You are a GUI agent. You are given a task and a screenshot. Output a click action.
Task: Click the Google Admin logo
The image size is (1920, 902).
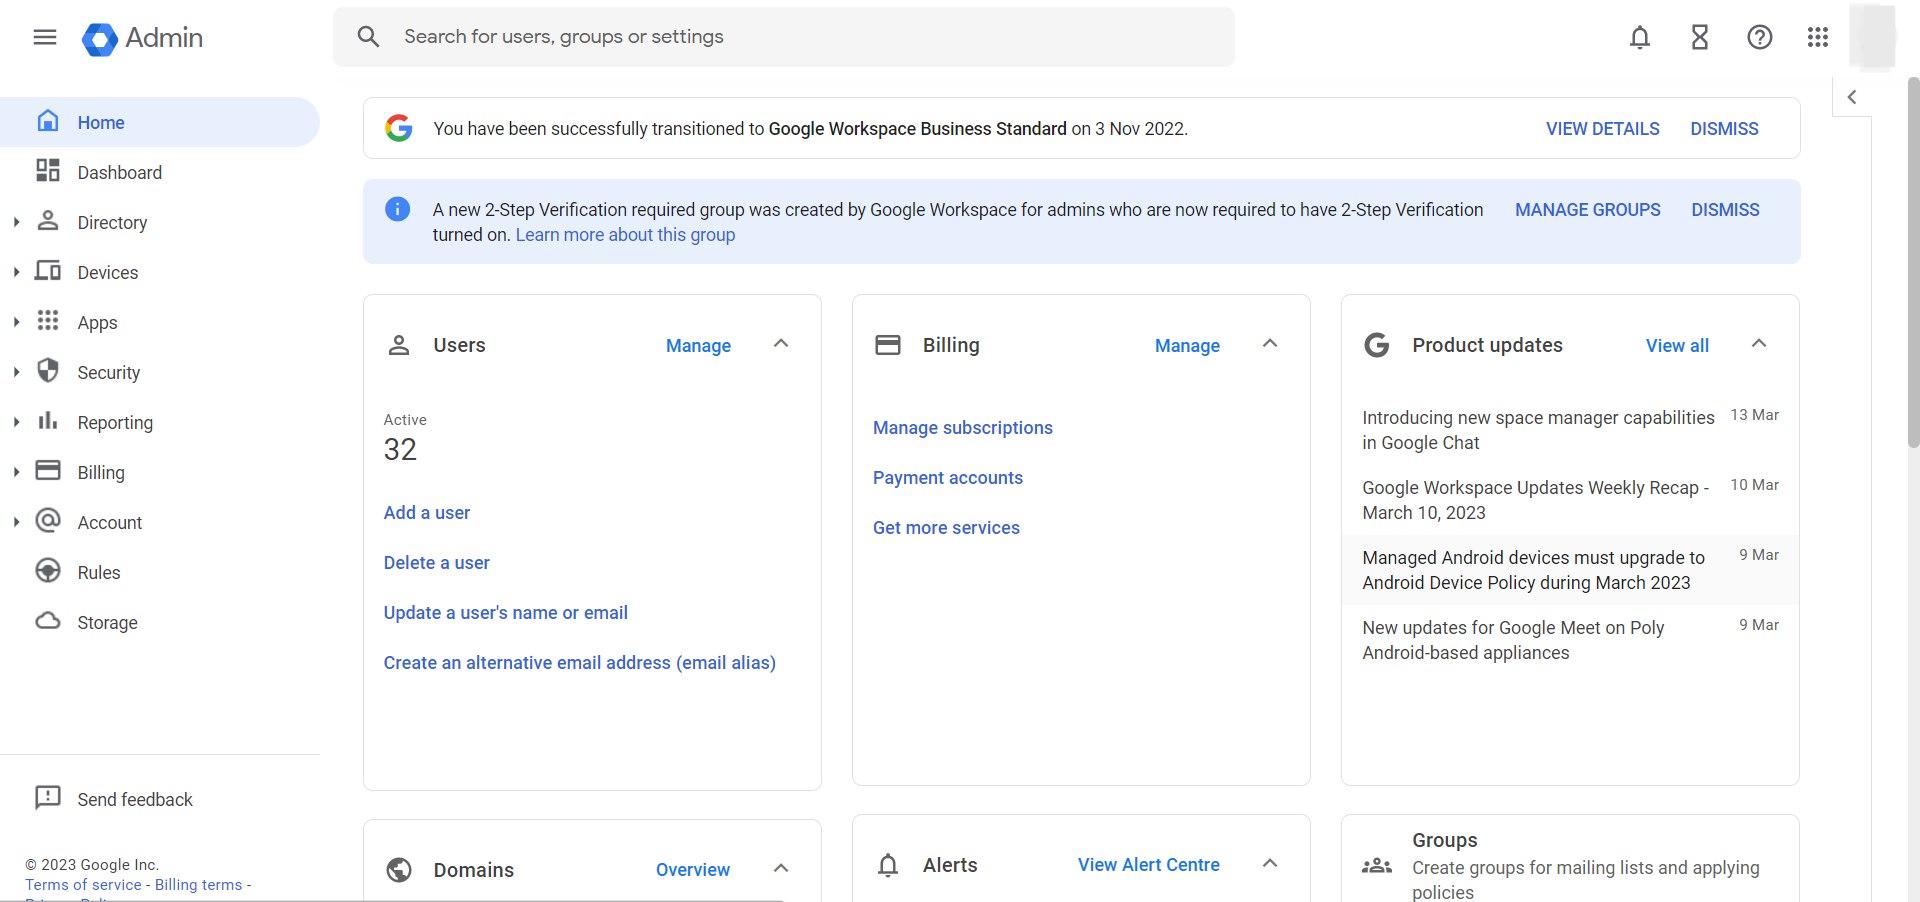tap(142, 38)
